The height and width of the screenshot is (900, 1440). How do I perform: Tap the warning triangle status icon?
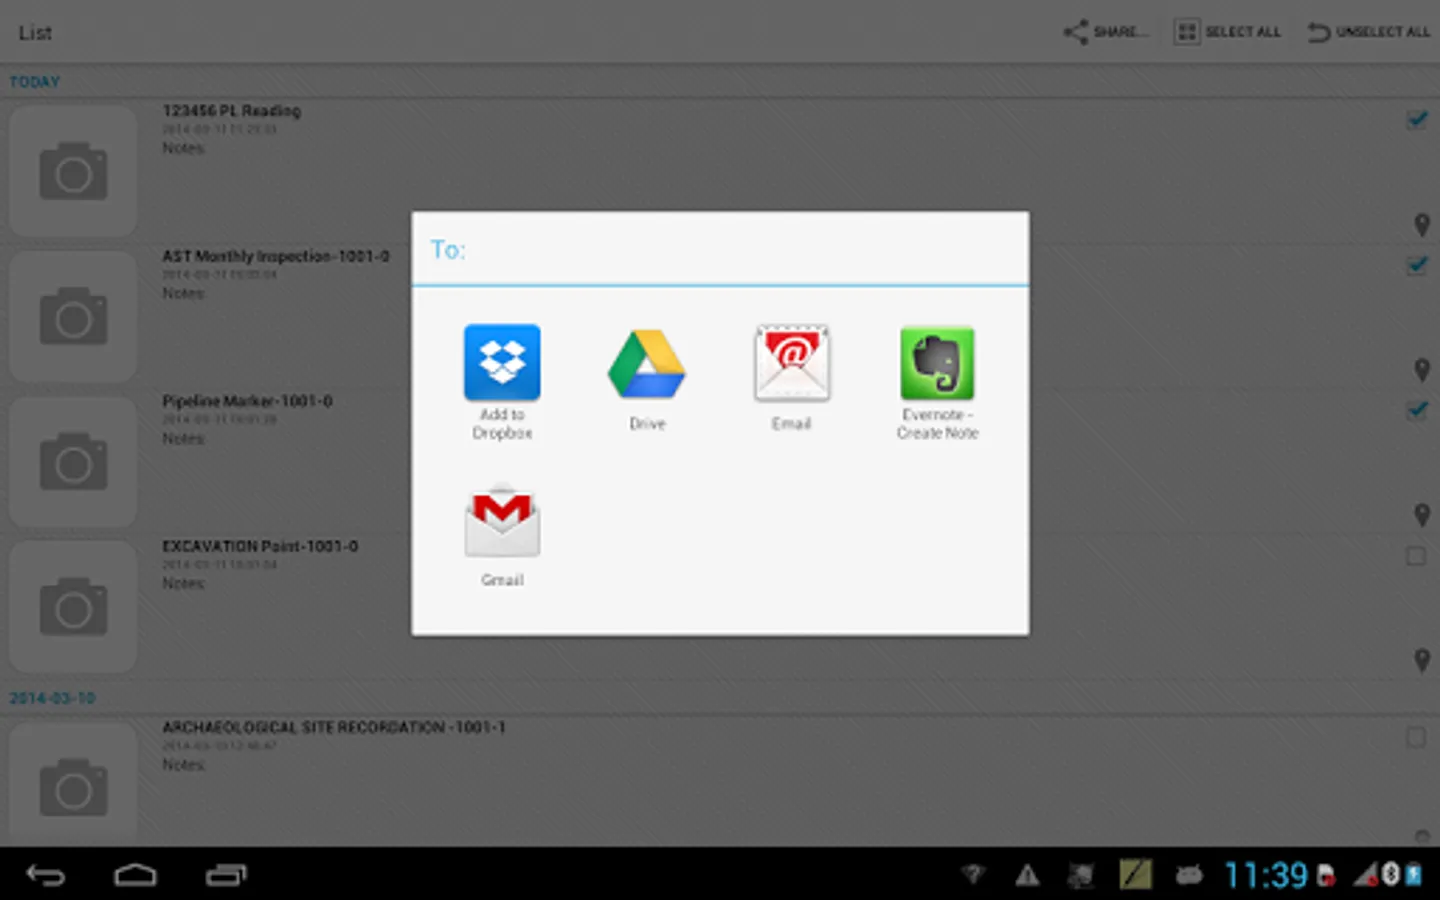(1027, 876)
